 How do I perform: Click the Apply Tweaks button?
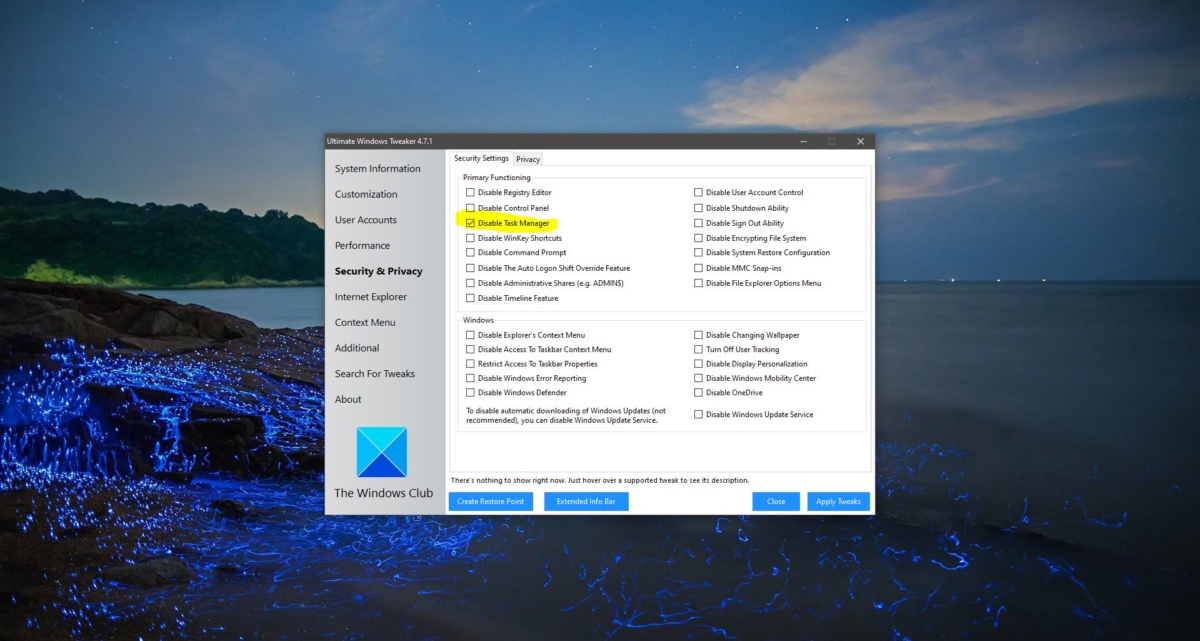coord(838,501)
